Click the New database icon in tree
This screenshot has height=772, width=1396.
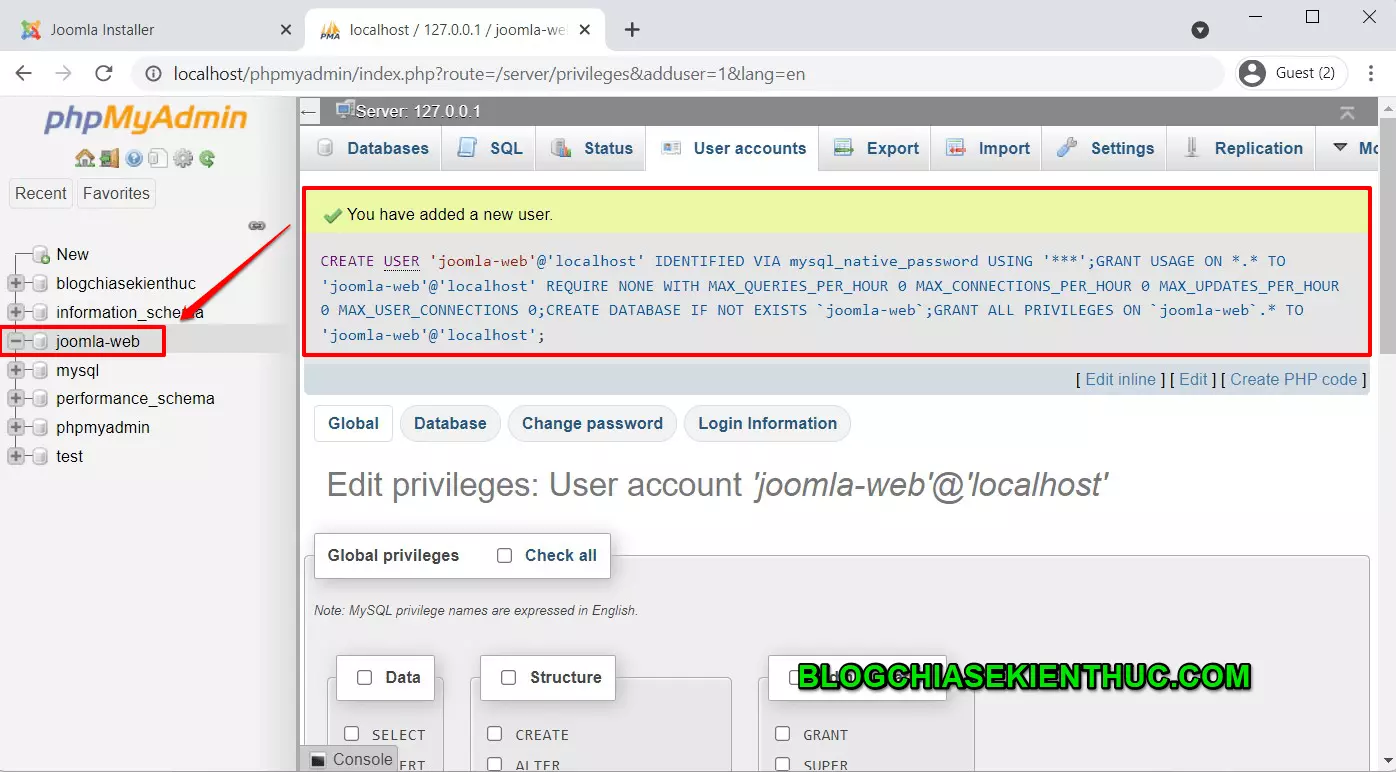pos(41,255)
